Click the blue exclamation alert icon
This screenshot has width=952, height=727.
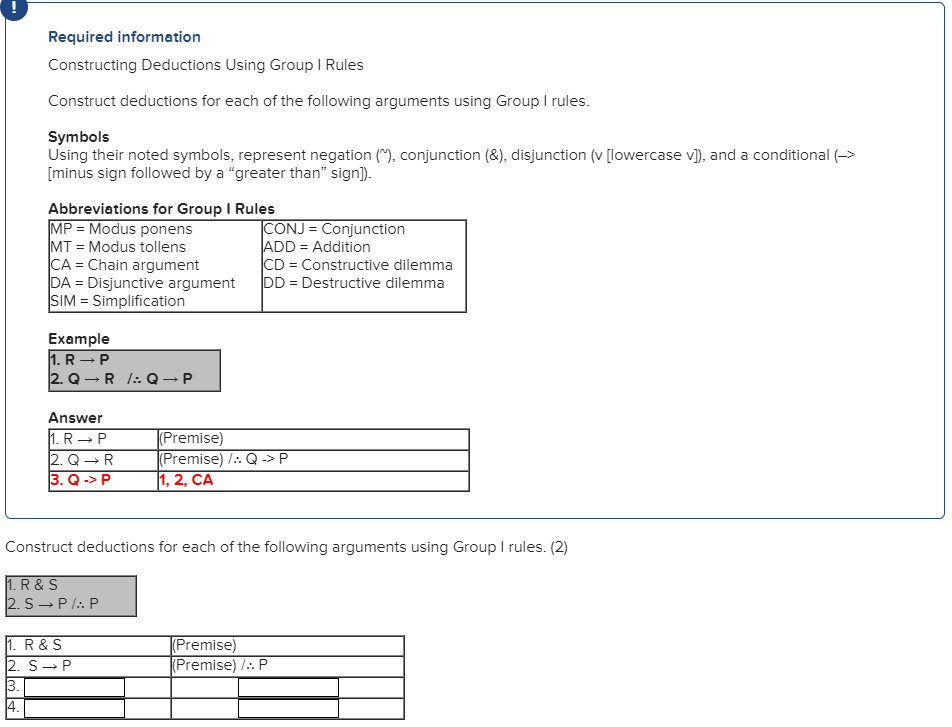click(x=13, y=9)
